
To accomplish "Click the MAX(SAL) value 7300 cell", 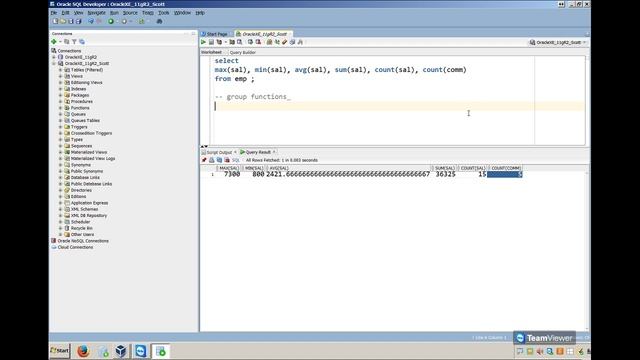I will [x=229, y=174].
